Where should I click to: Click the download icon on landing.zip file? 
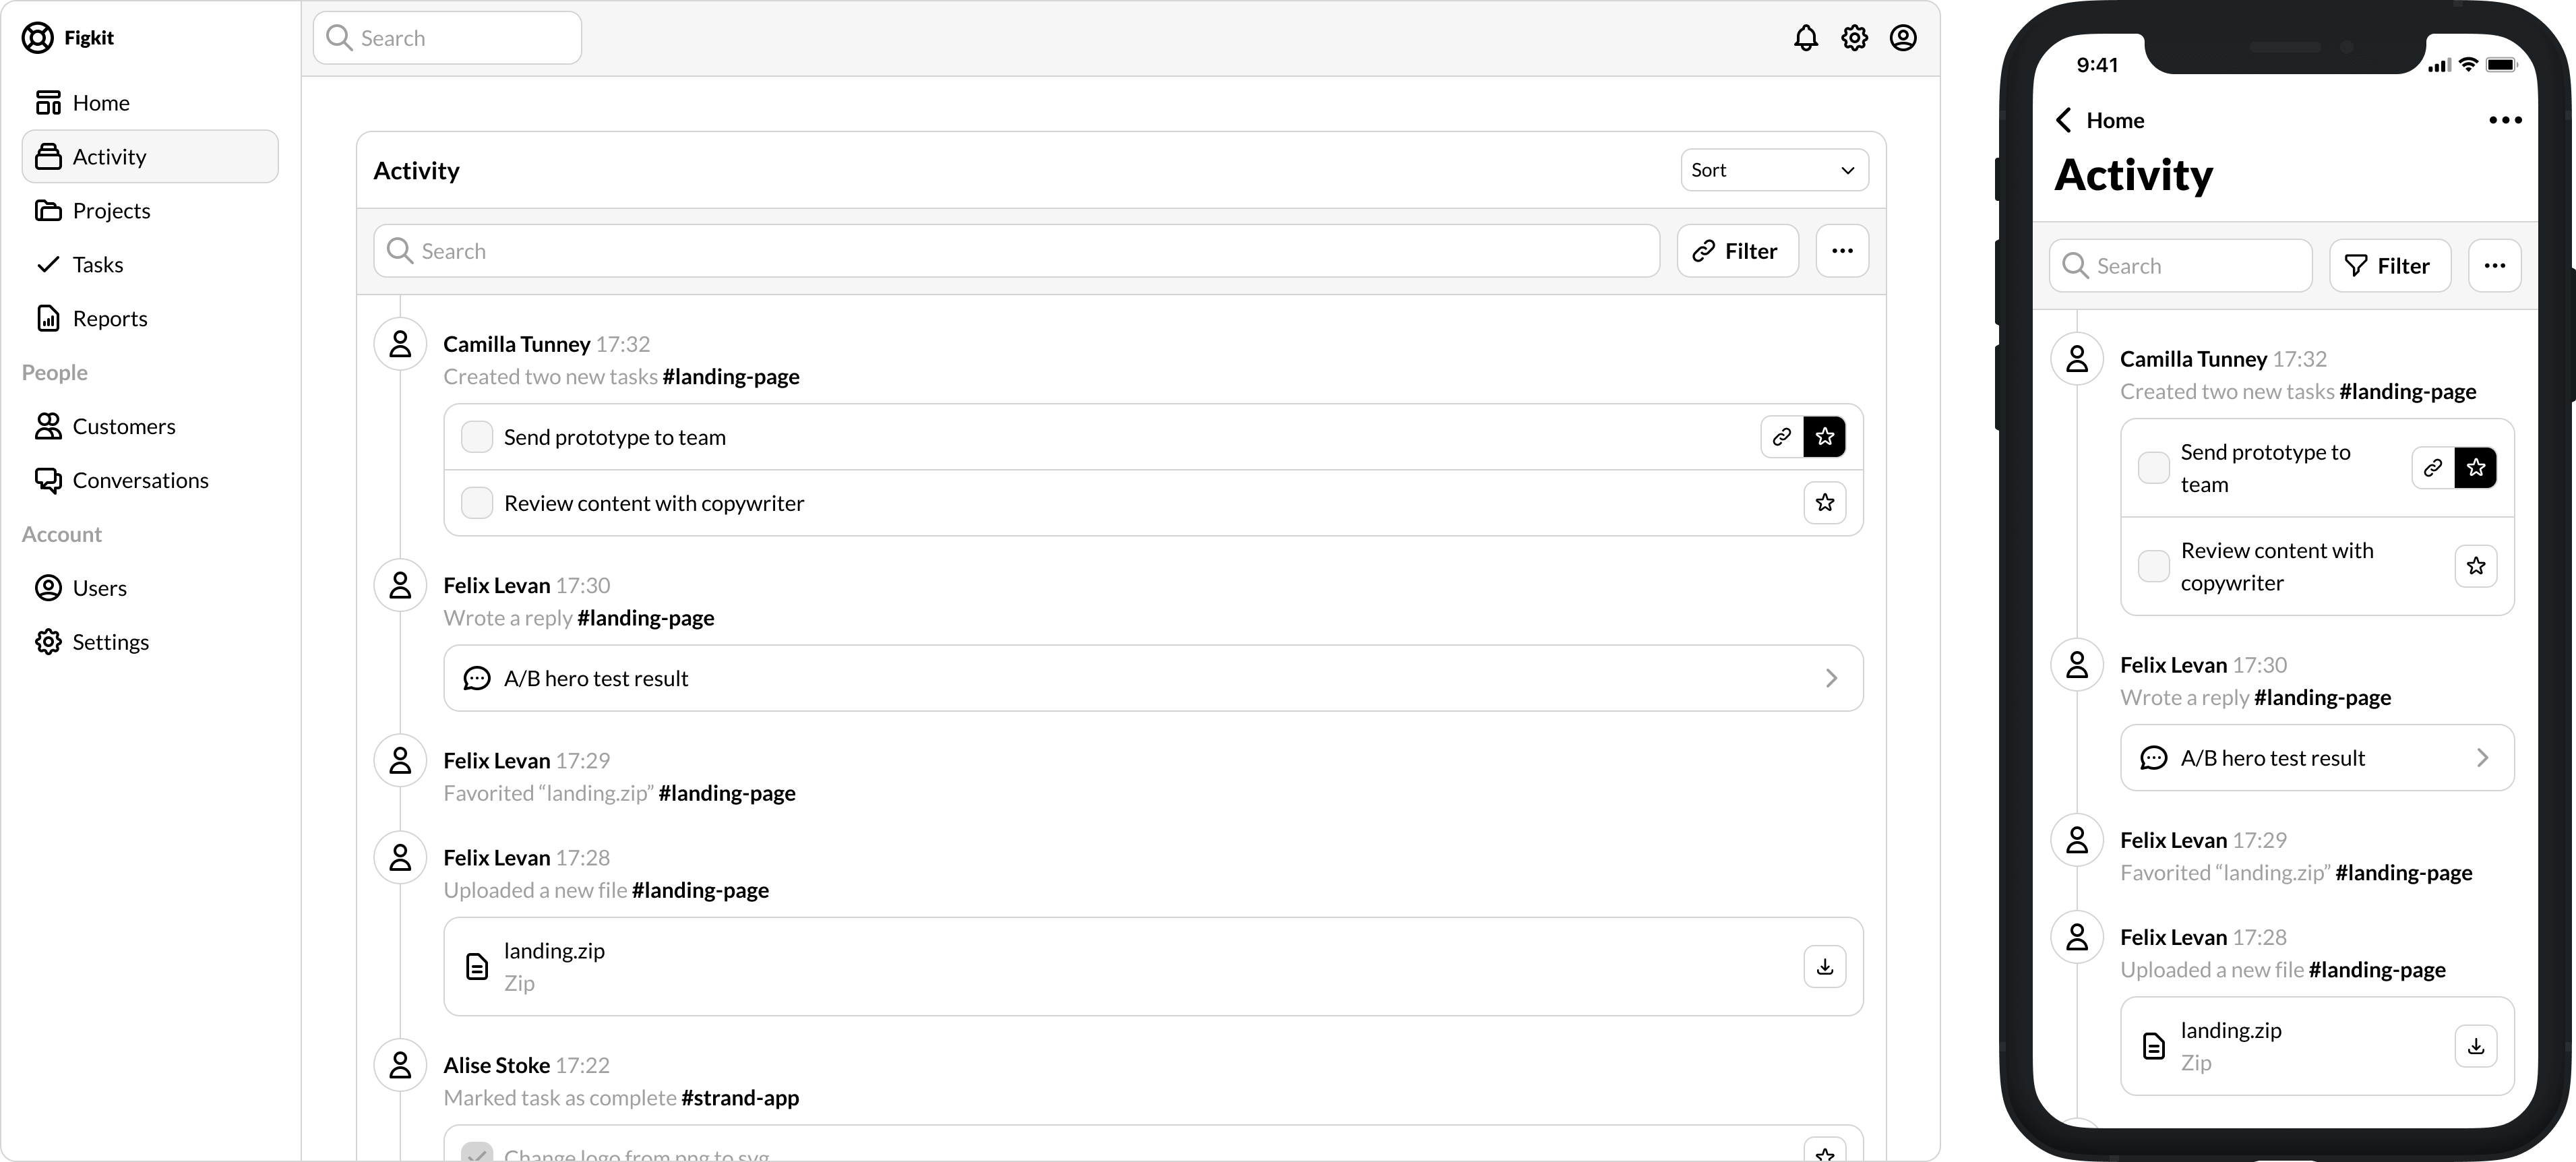(1825, 967)
